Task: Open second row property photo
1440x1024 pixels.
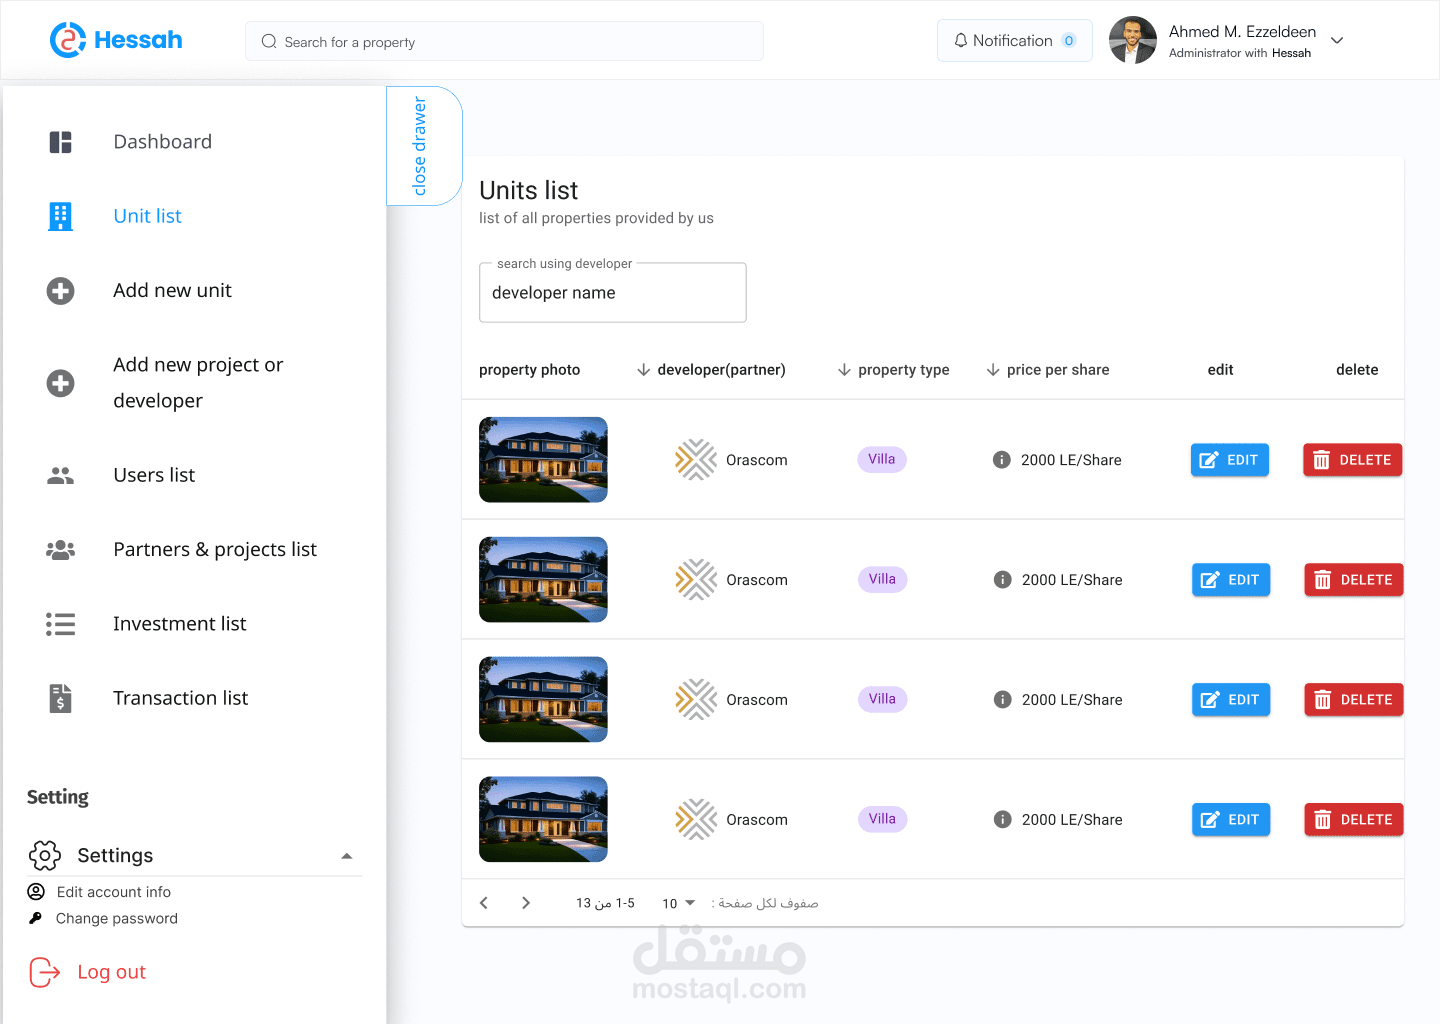Action: pyautogui.click(x=543, y=580)
